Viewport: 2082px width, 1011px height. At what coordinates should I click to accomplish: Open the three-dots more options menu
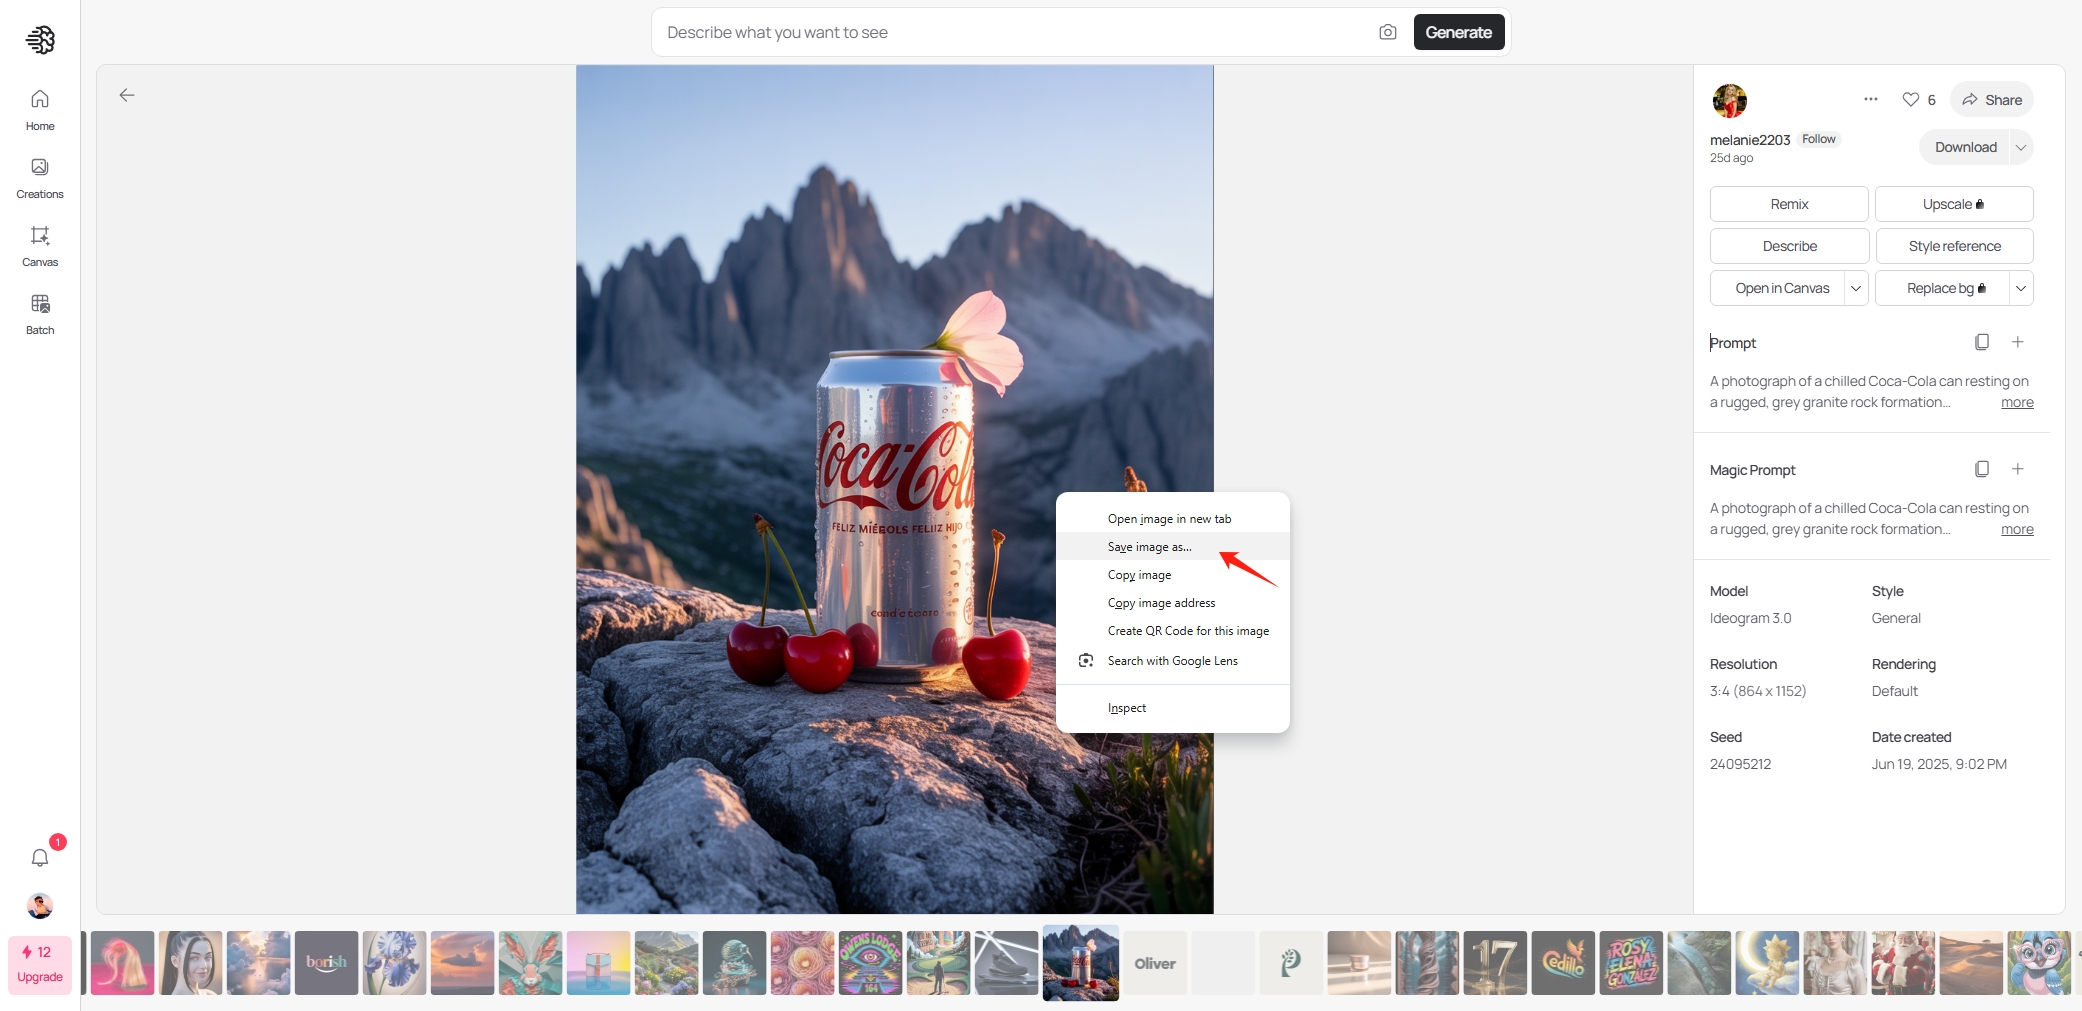pos(1871,99)
